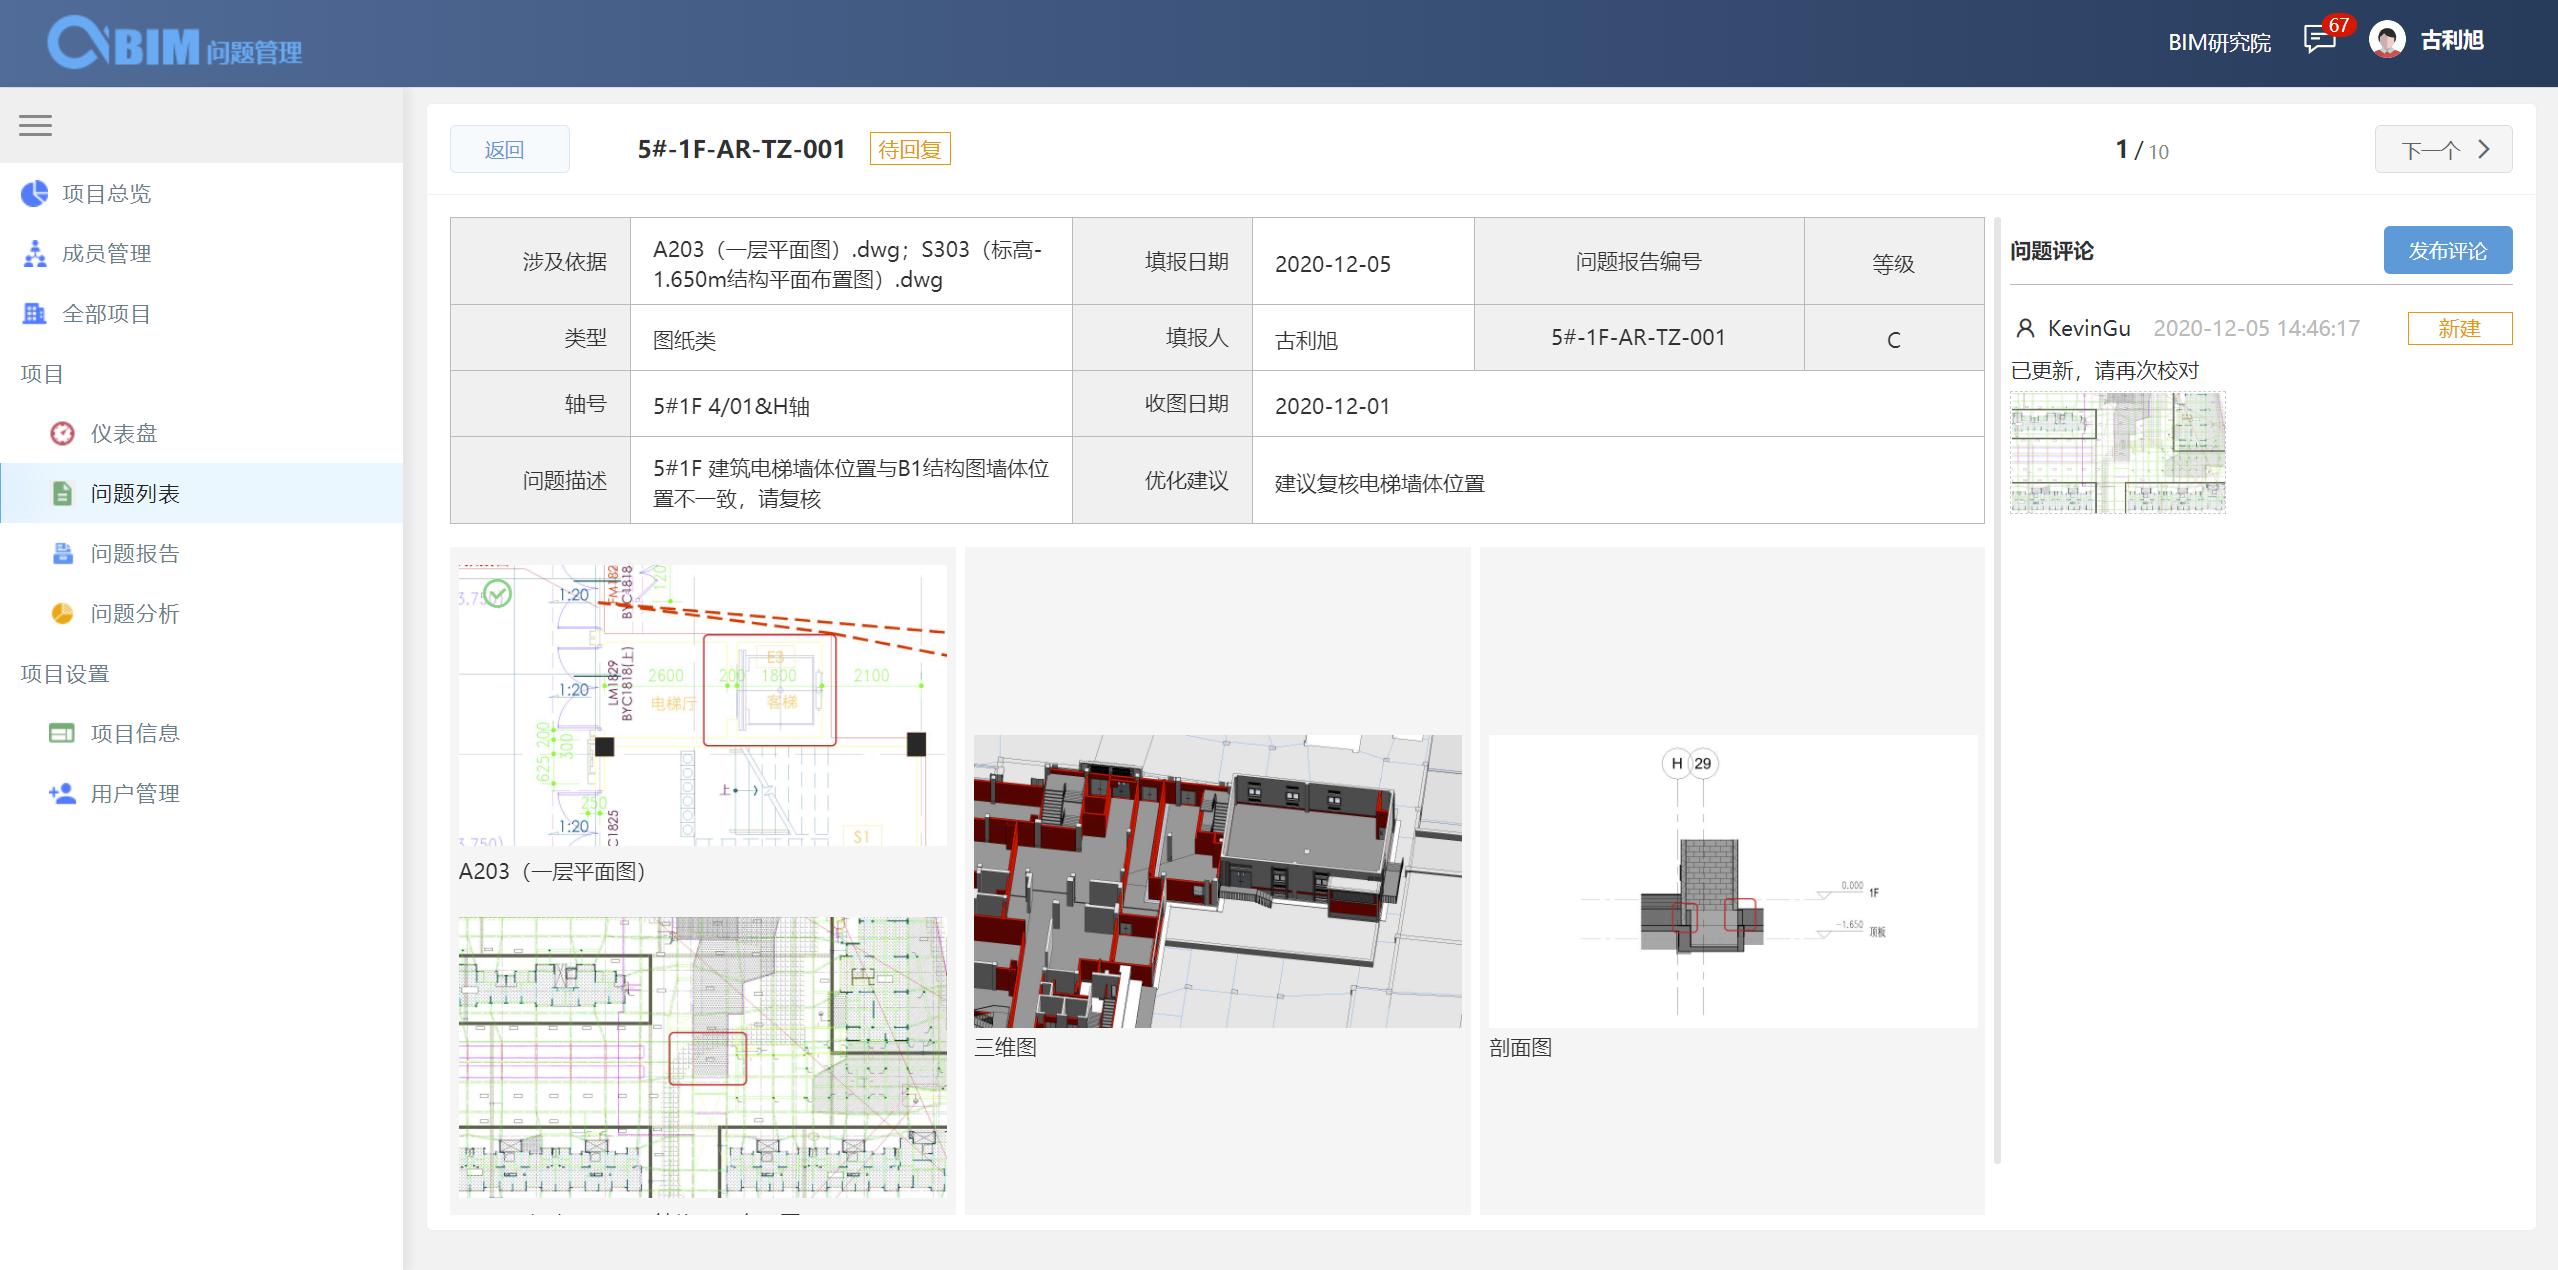Click the 全部项目 building icon

tap(35, 314)
